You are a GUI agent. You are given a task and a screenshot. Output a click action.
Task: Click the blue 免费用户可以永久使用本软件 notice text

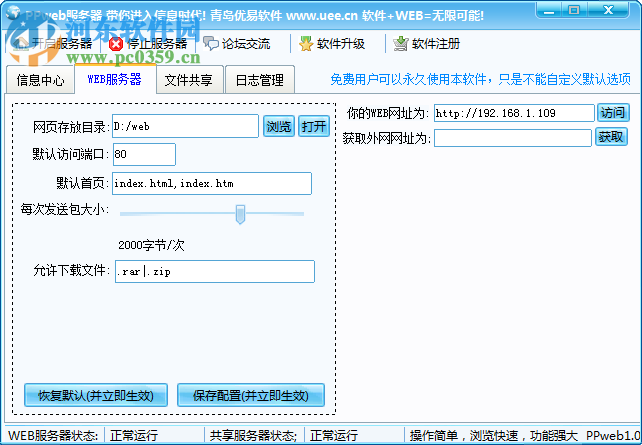(x=480, y=79)
